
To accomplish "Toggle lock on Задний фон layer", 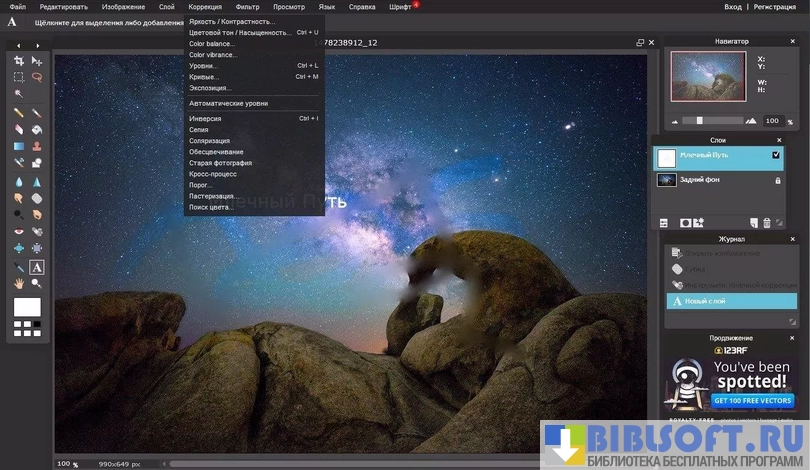I will (777, 180).
